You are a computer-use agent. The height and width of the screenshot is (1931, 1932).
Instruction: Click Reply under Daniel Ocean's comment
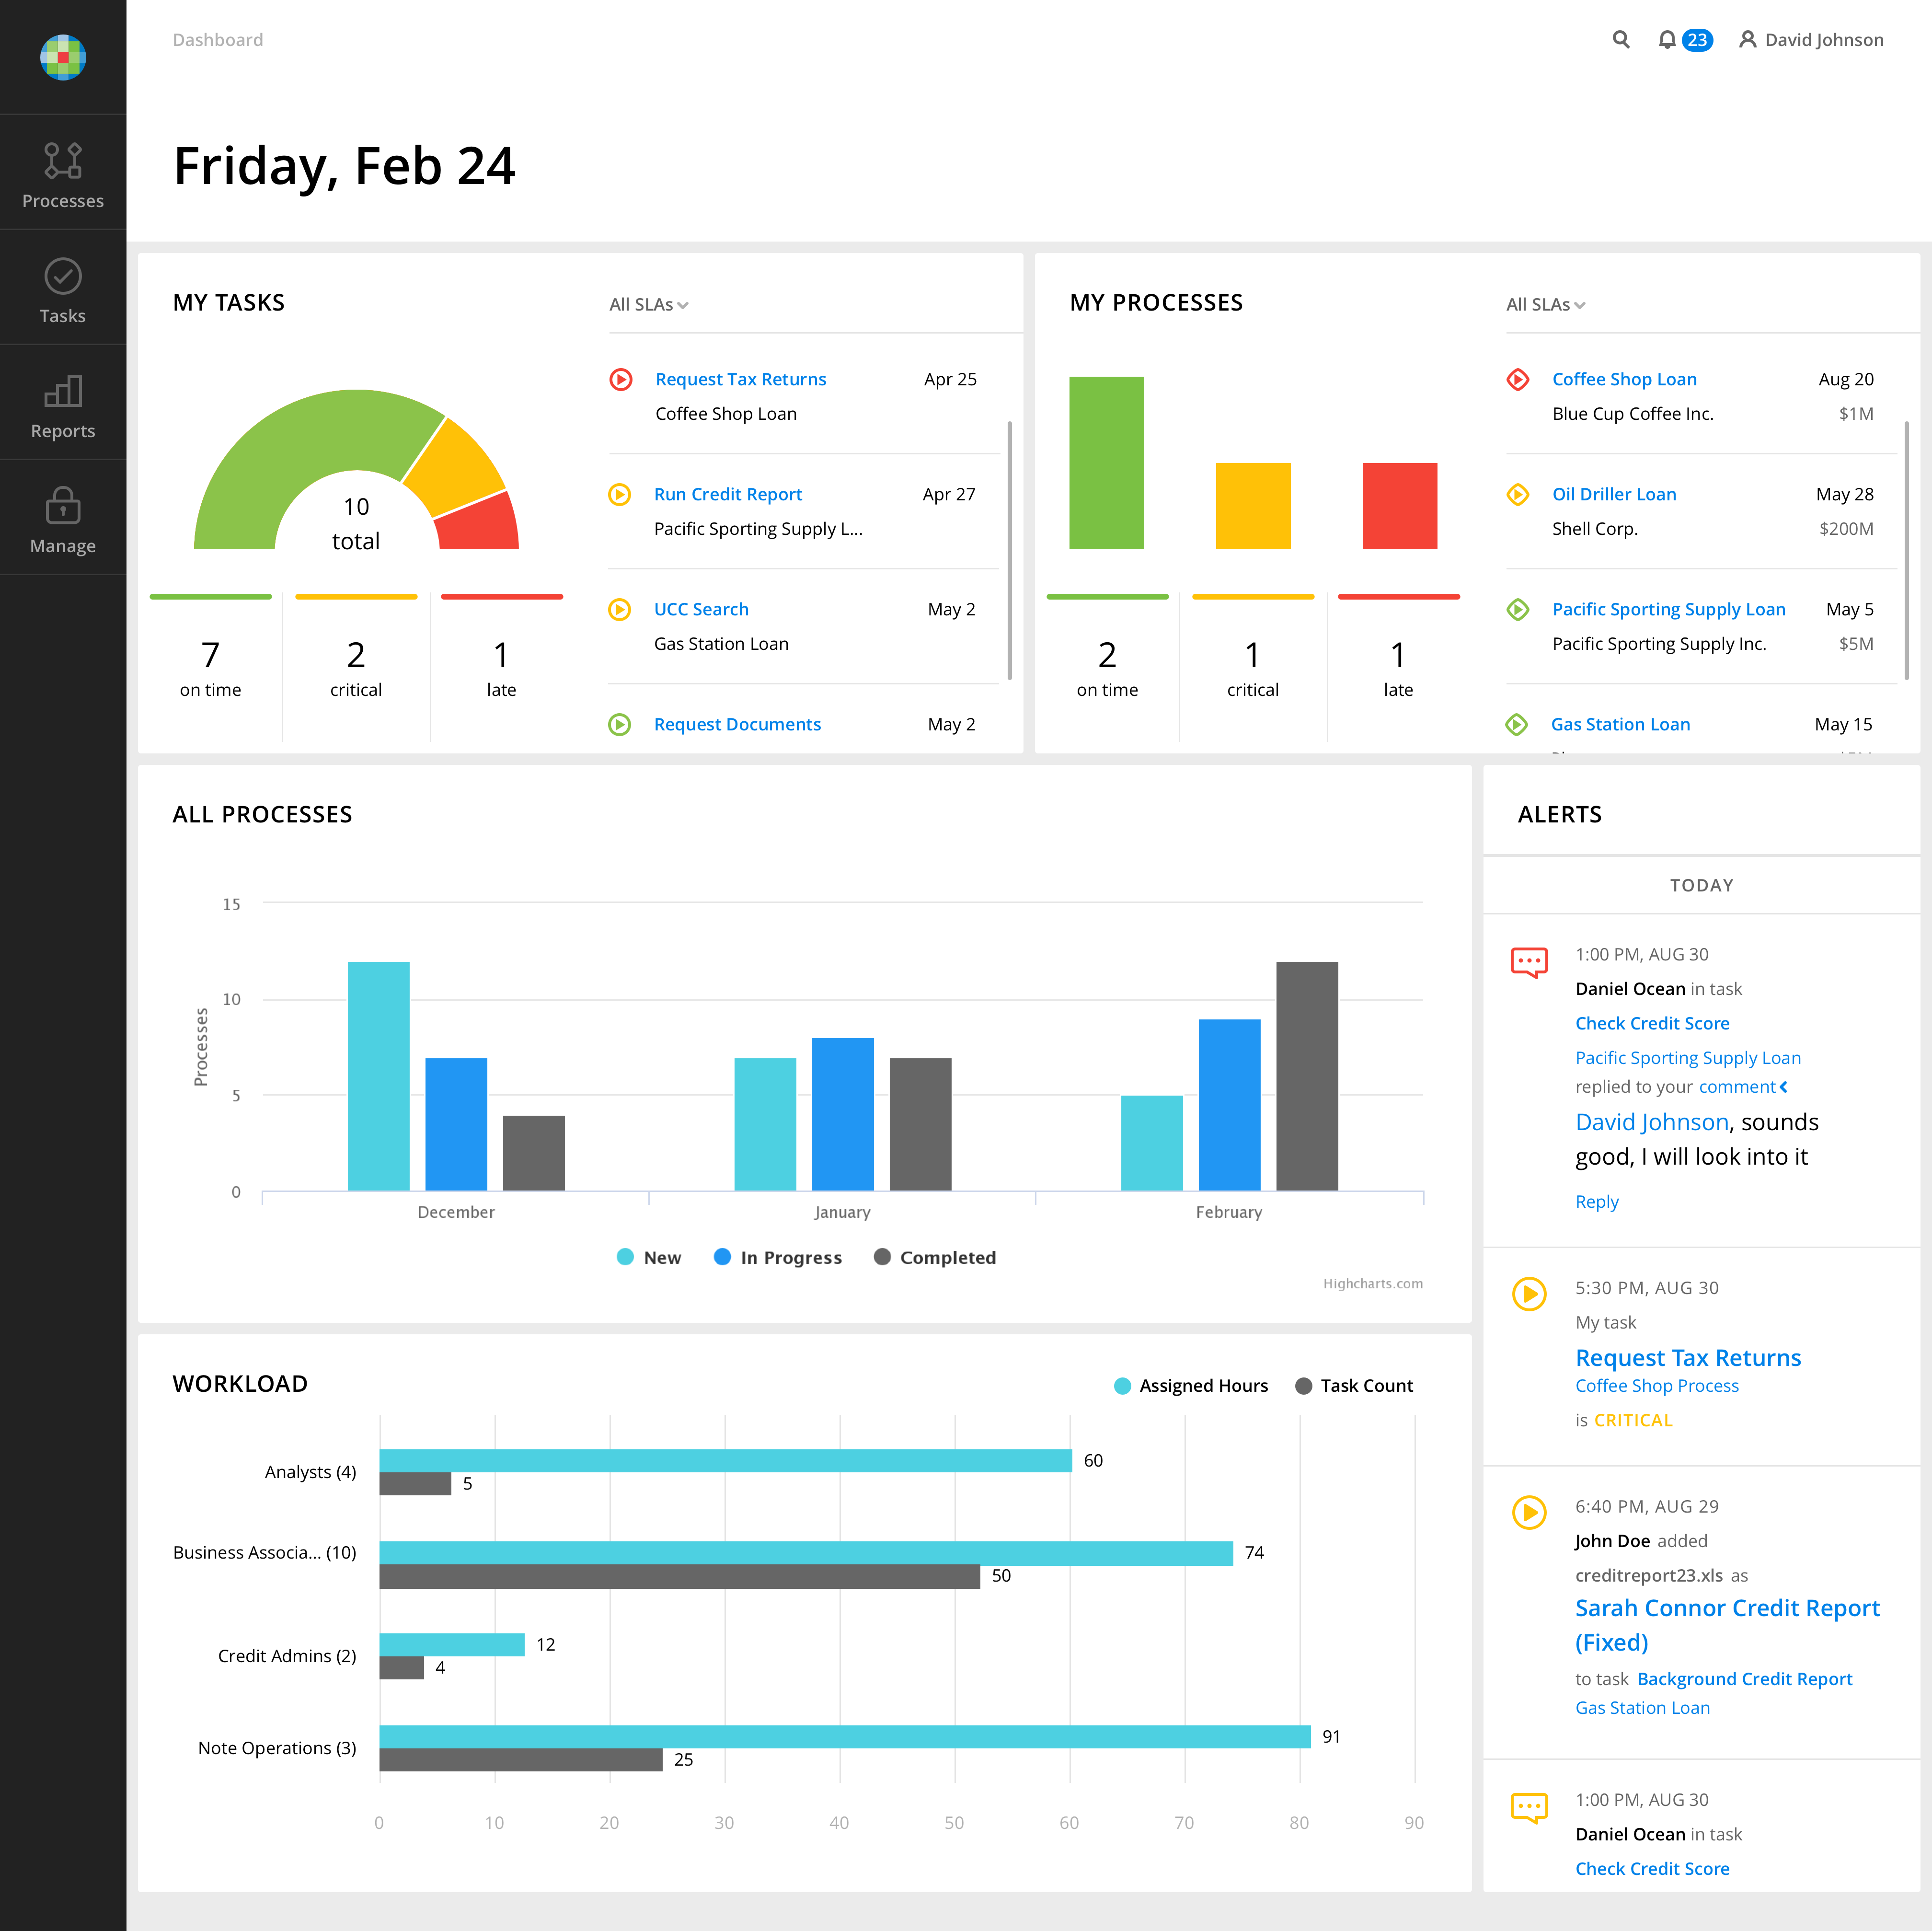(1596, 1201)
